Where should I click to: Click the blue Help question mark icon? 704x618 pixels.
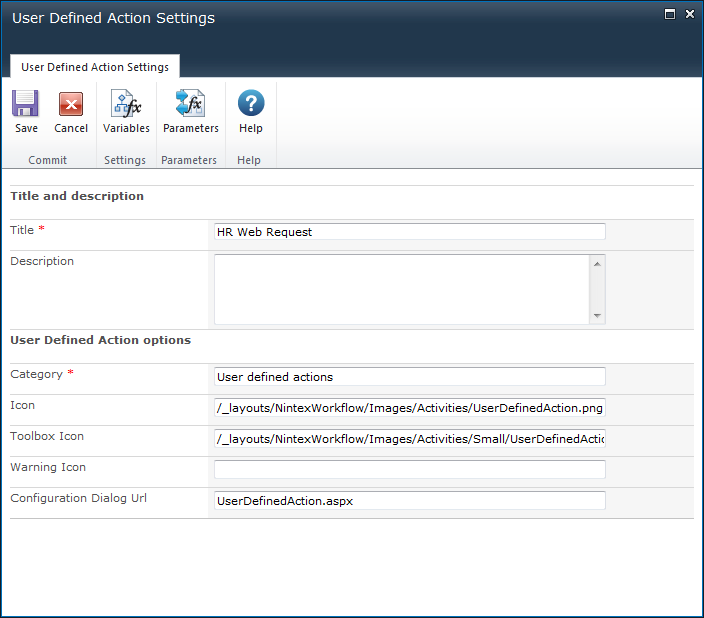click(251, 103)
